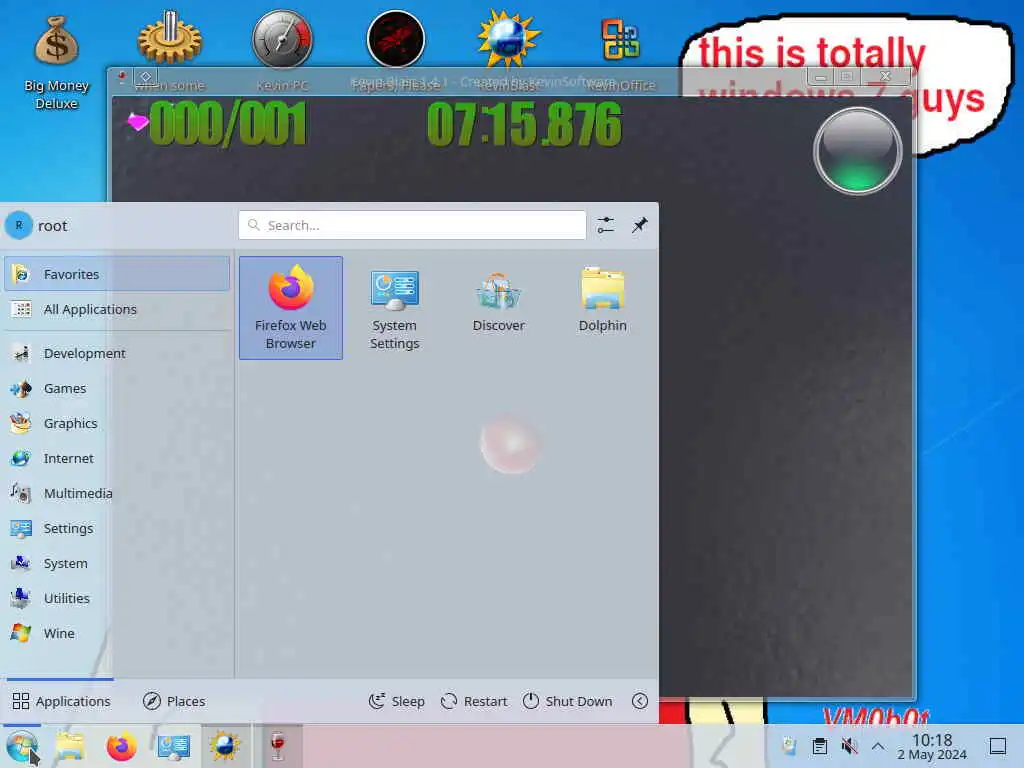Click the root user avatar
The image size is (1024, 768).
click(19, 225)
